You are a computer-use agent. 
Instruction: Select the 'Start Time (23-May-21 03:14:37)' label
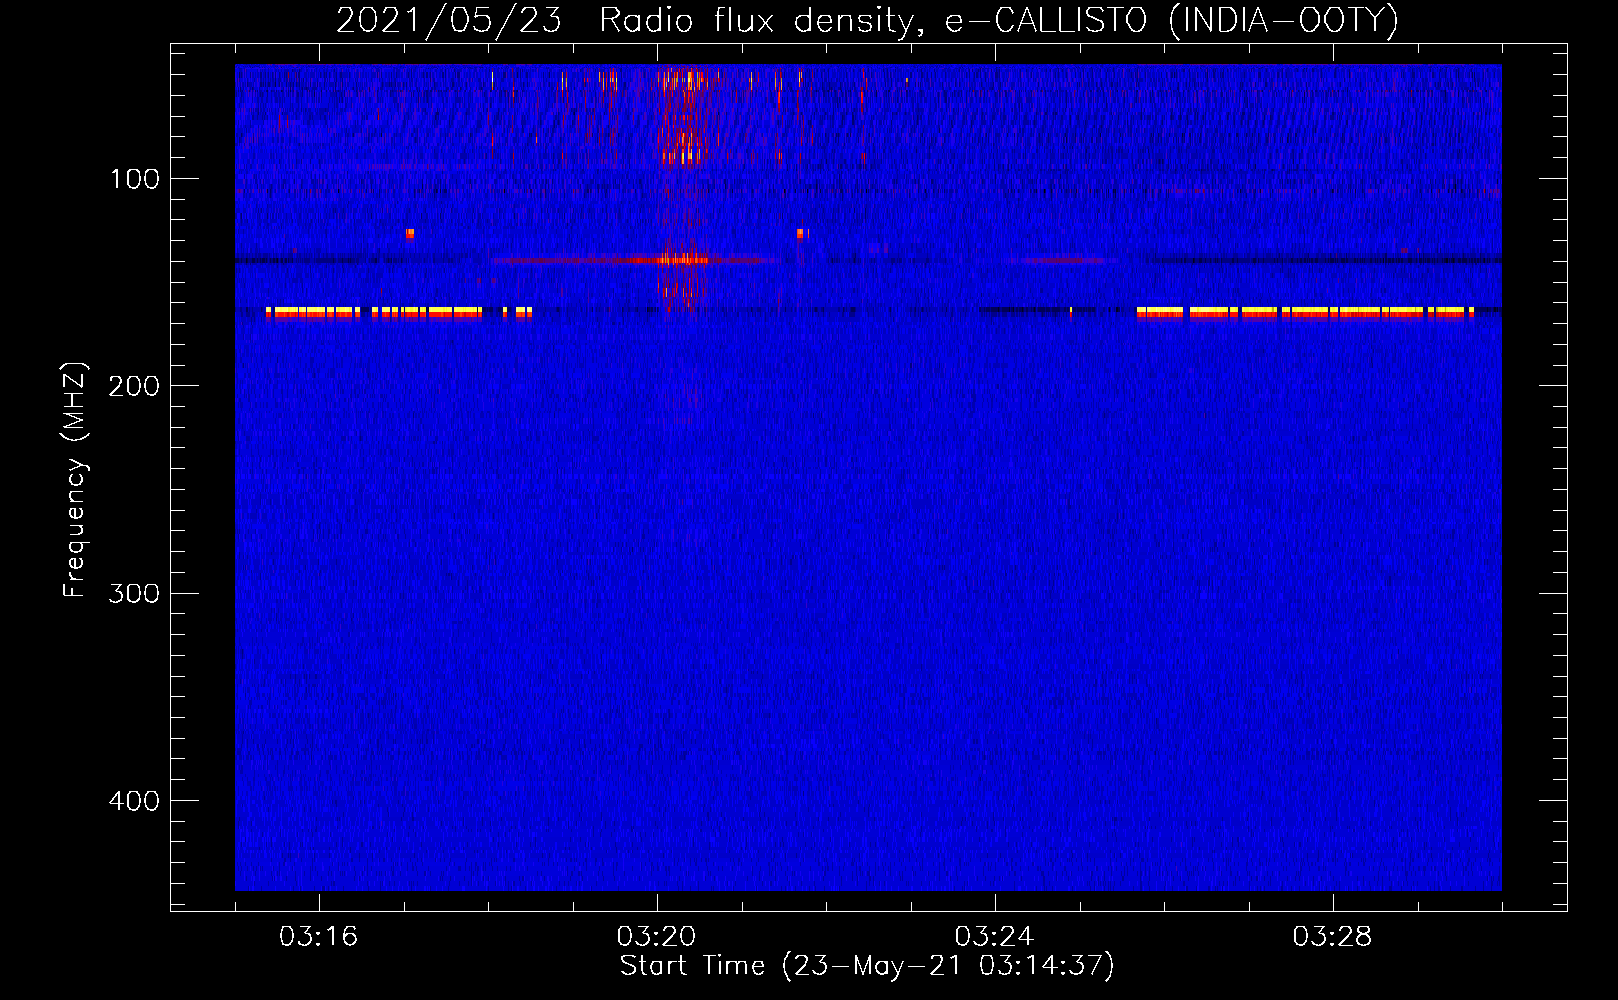pos(867,966)
